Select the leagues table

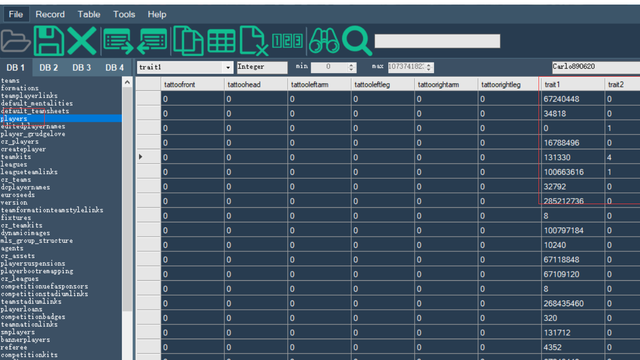[14, 164]
